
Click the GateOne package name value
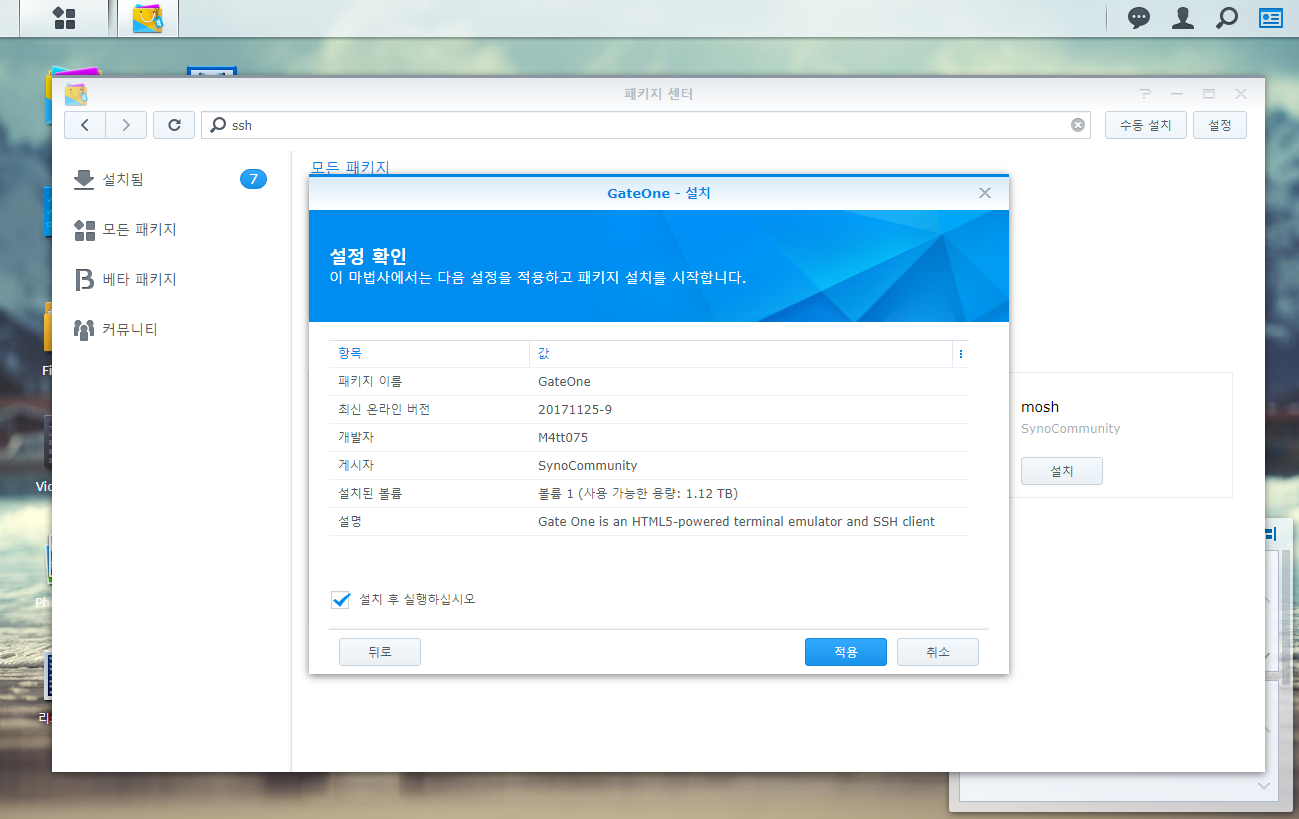click(564, 382)
